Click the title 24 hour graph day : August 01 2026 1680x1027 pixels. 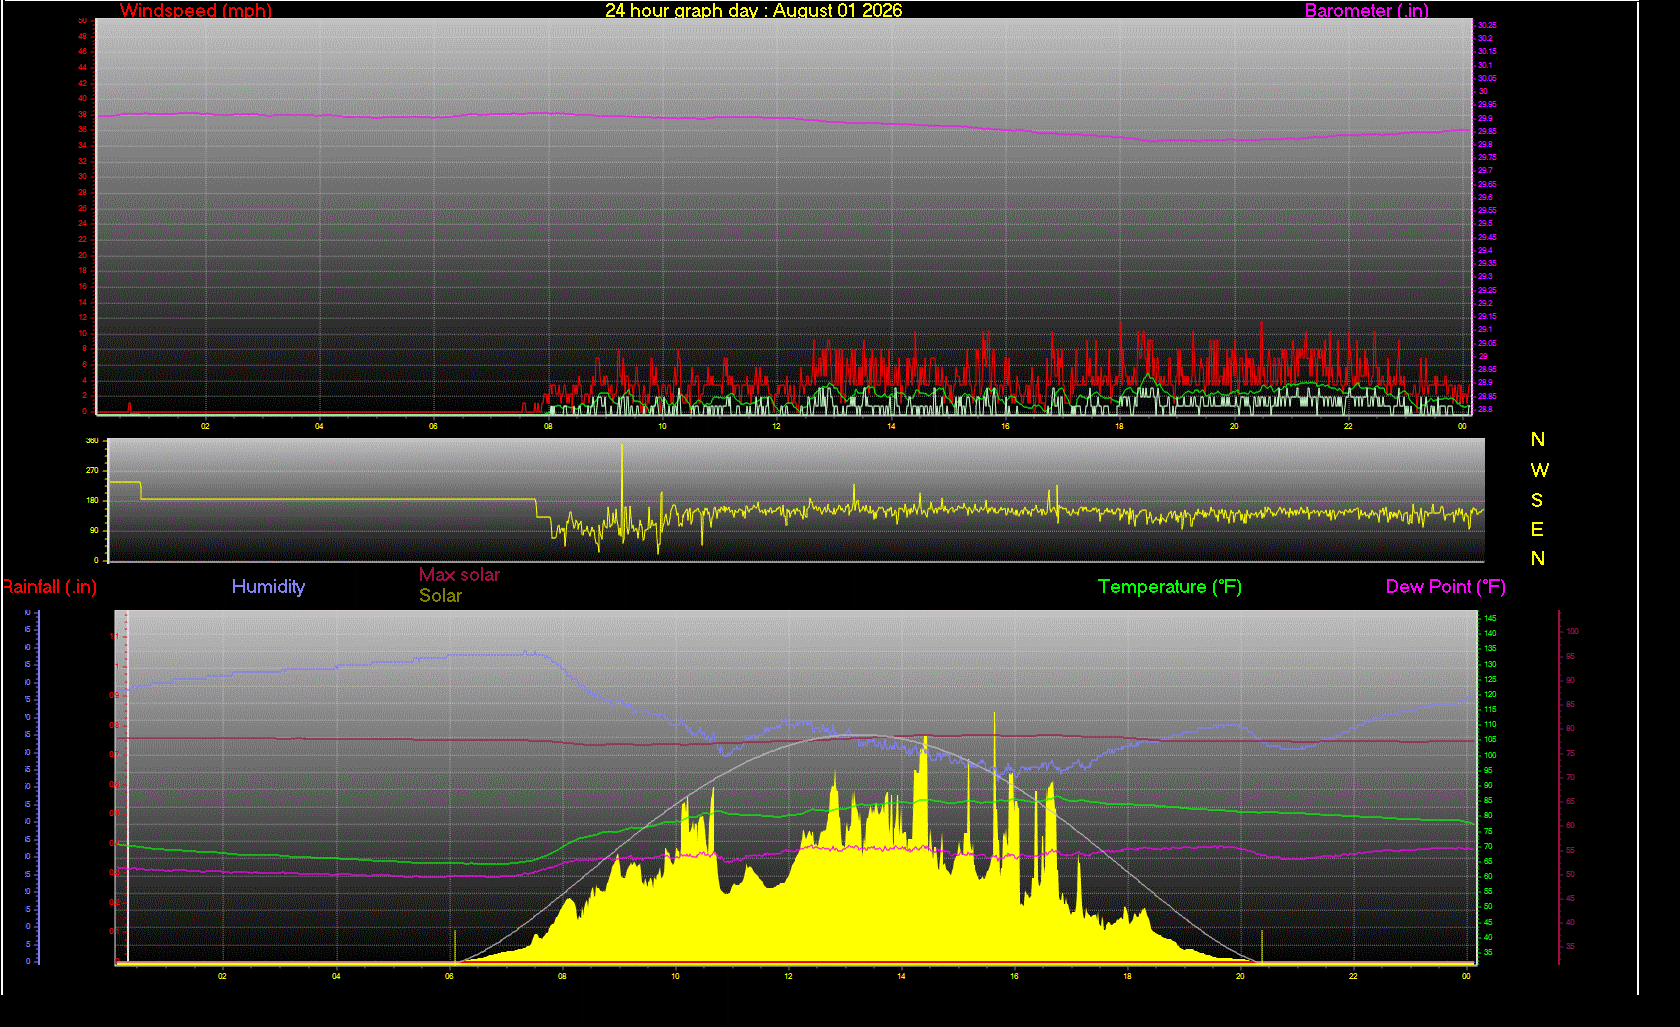(x=753, y=11)
